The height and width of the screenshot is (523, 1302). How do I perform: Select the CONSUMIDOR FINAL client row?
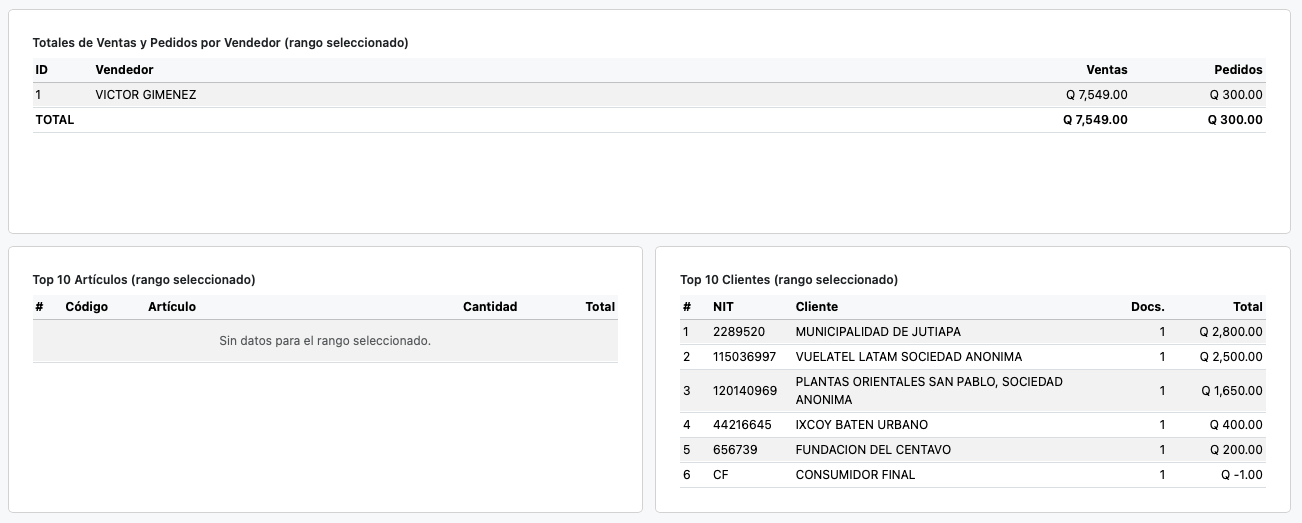click(855, 475)
